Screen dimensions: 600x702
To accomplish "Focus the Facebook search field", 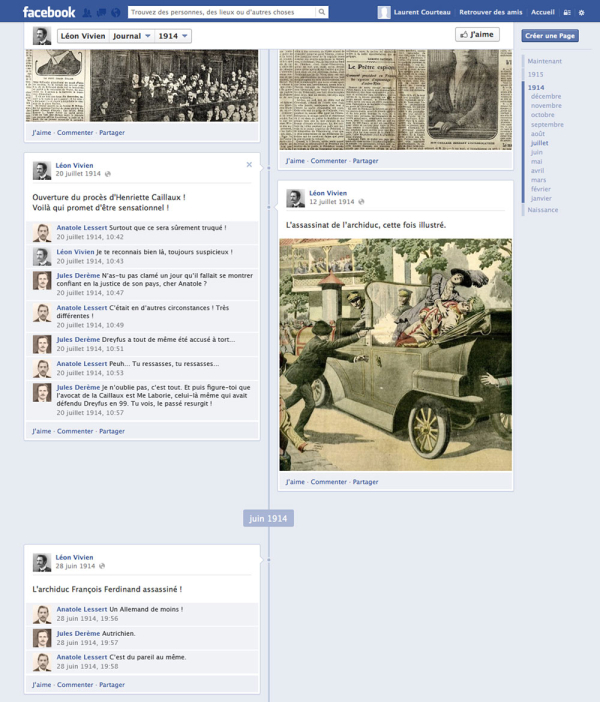I will pyautogui.click(x=222, y=12).
